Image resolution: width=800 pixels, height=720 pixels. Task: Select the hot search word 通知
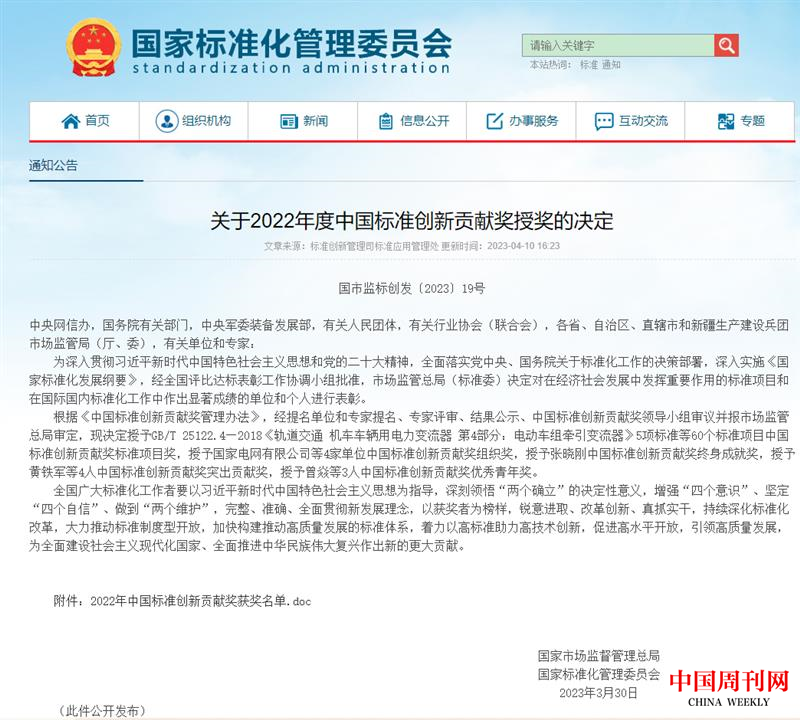pyautogui.click(x=611, y=65)
